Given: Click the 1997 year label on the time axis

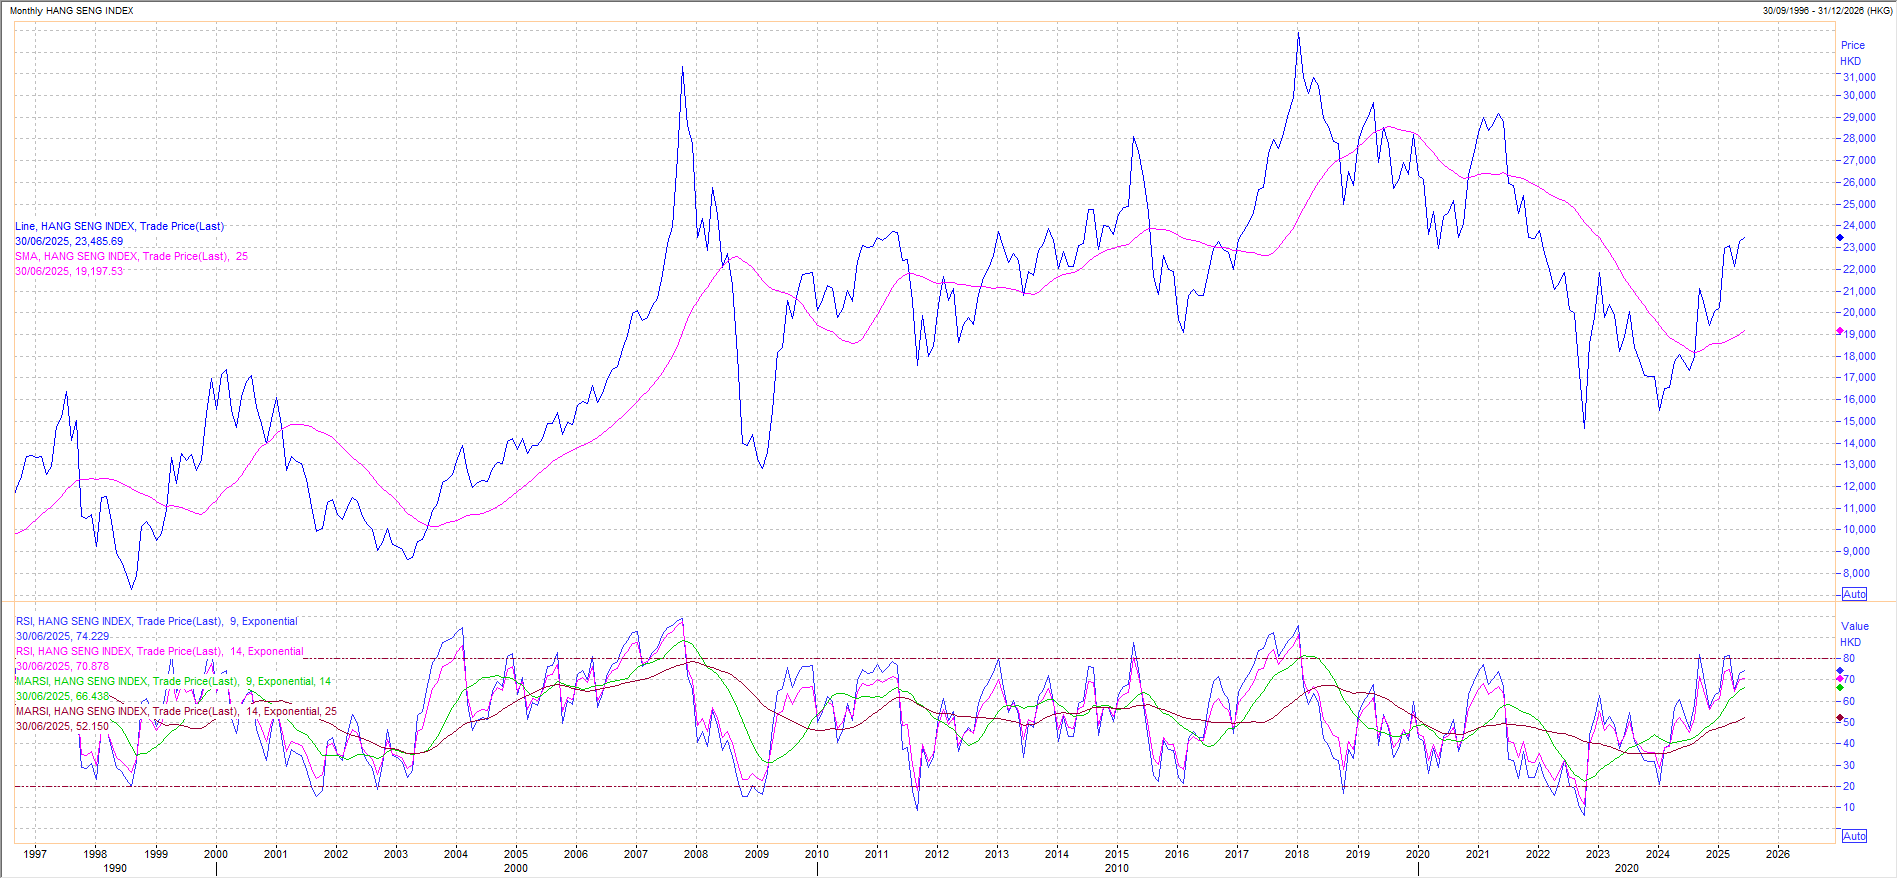Looking at the screenshot, I should click(x=35, y=855).
